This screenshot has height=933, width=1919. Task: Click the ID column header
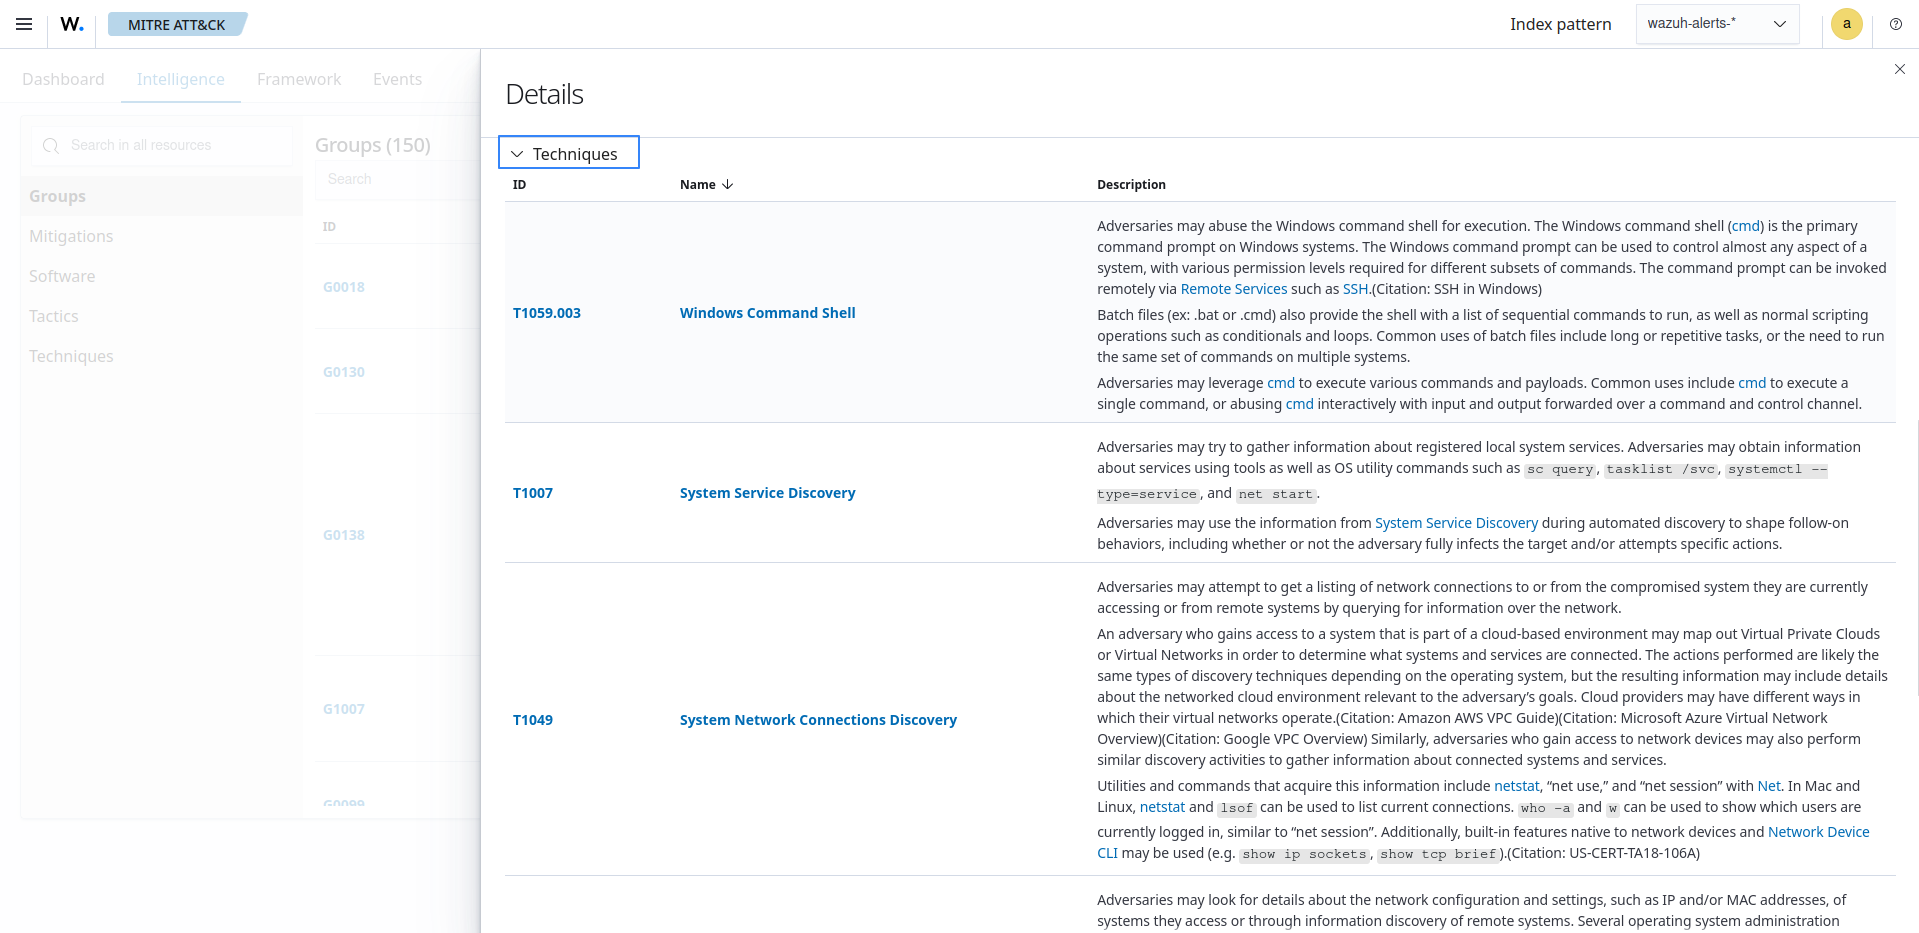click(519, 185)
